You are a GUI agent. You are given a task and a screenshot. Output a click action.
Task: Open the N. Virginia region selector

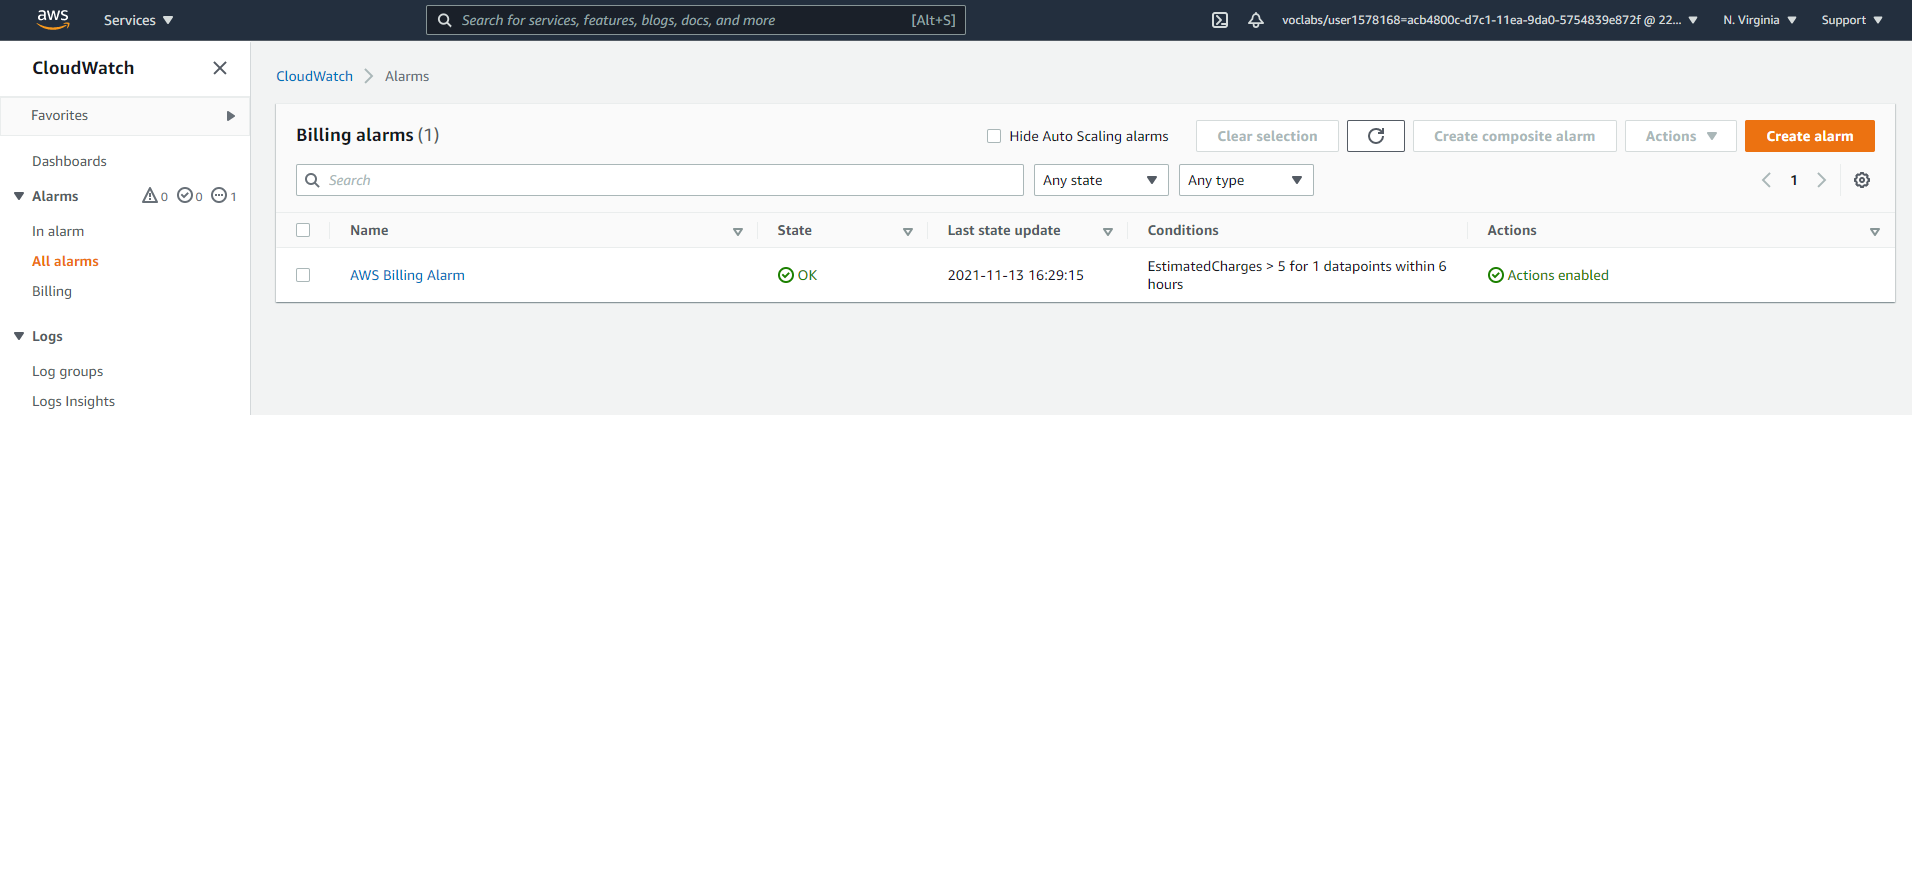(x=1760, y=20)
